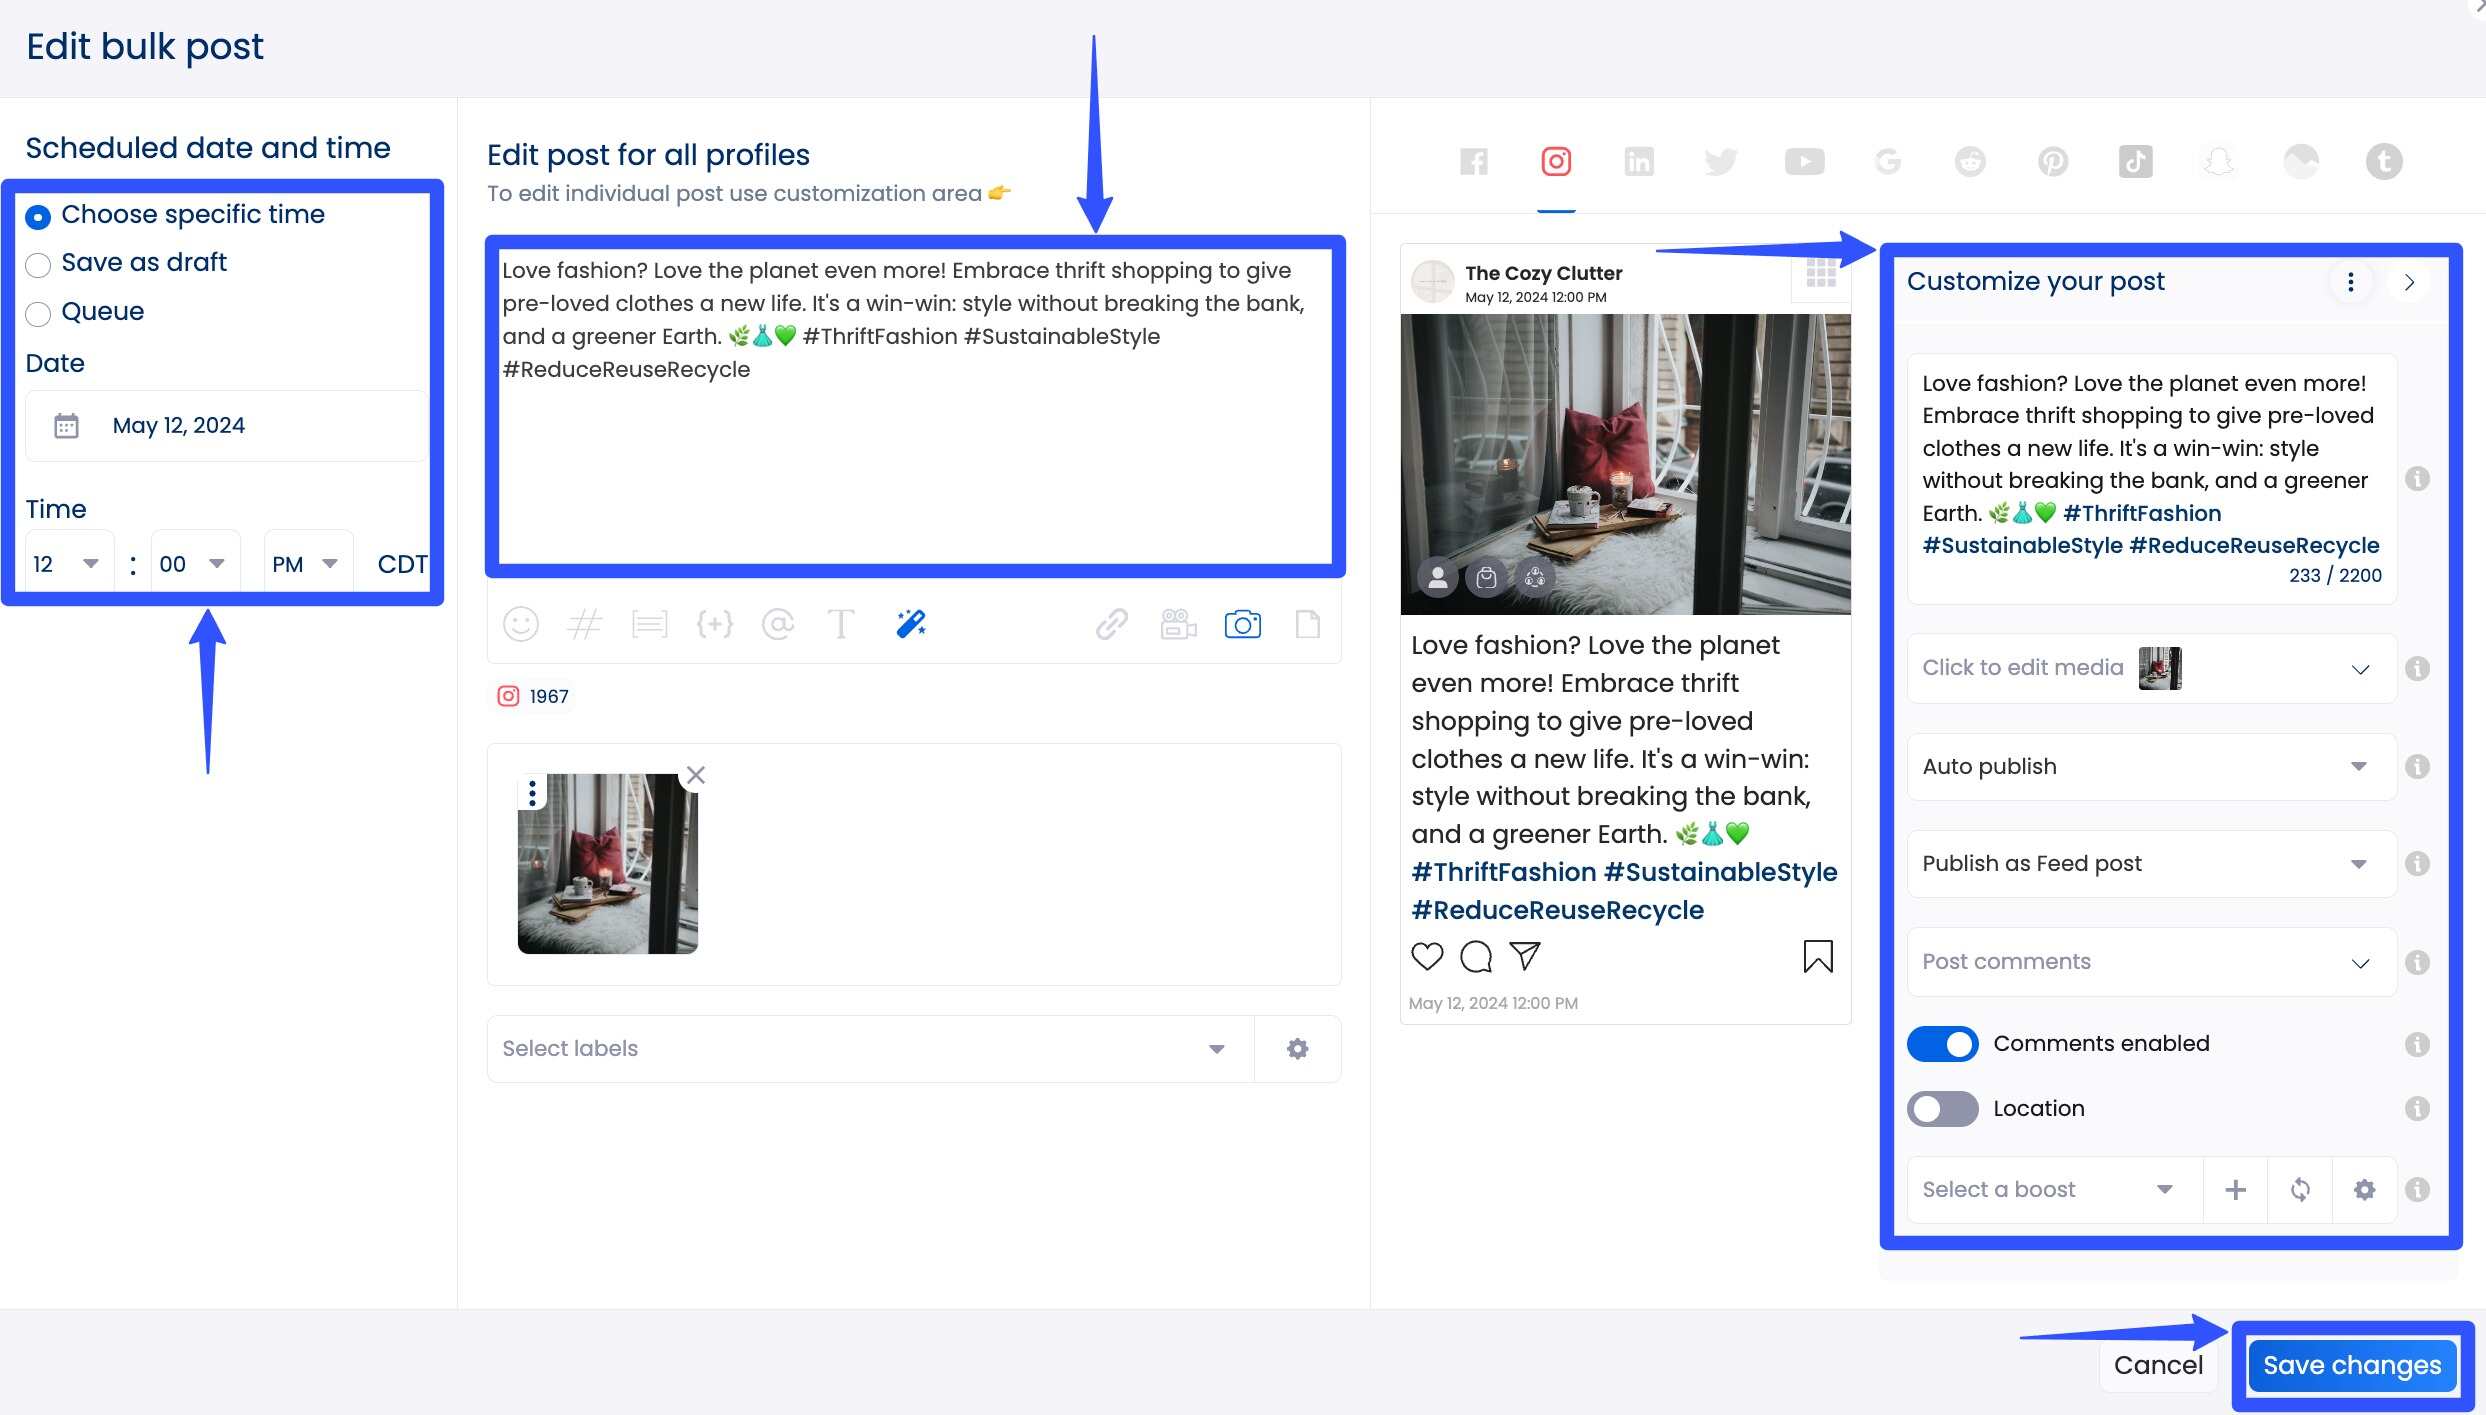The image size is (2486, 1415).
Task: Open the emoji picker
Action: pyautogui.click(x=520, y=623)
